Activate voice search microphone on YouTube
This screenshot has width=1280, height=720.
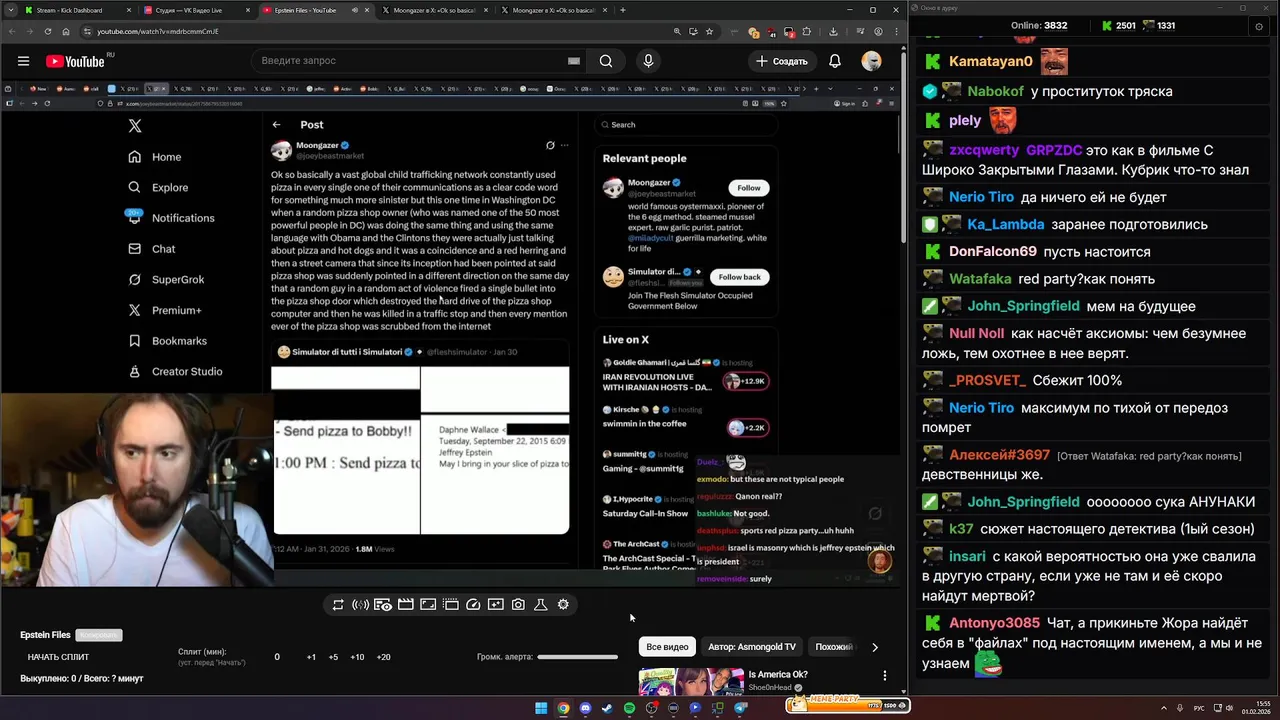648,61
